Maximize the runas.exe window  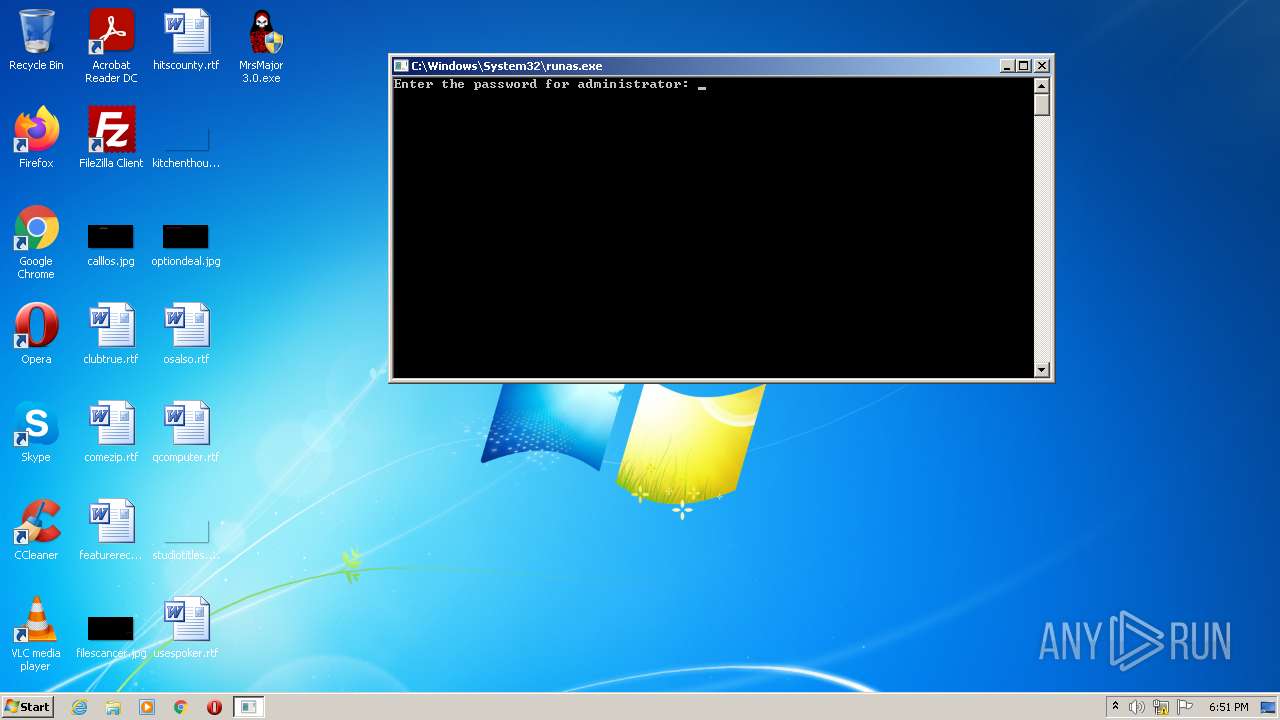tap(1023, 66)
